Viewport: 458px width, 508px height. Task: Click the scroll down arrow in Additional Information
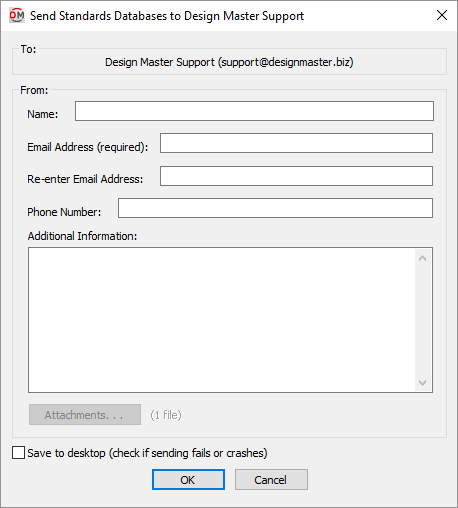tap(422, 382)
